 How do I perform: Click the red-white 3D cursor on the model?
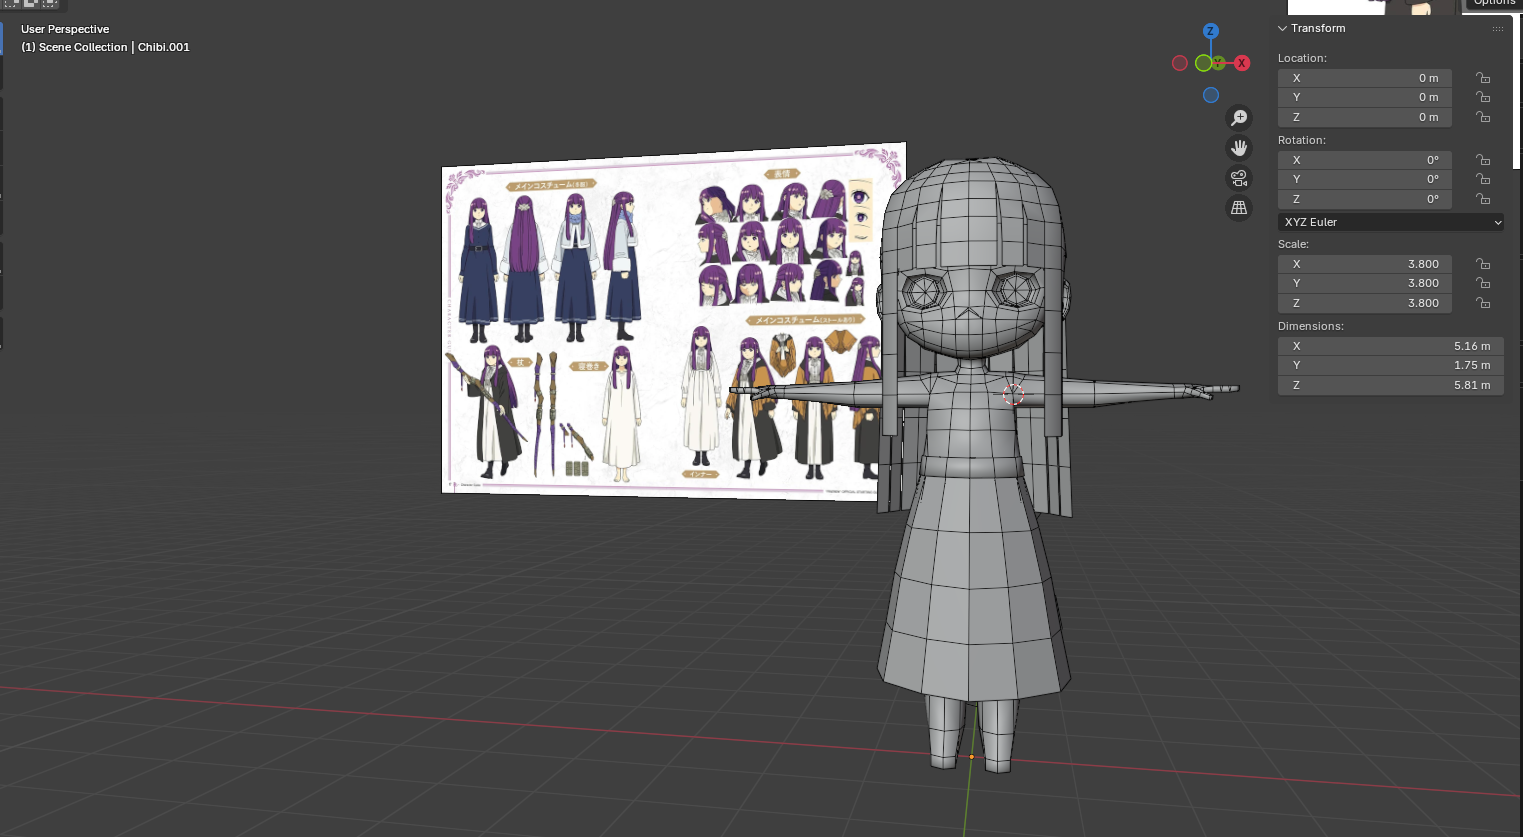[1013, 395]
